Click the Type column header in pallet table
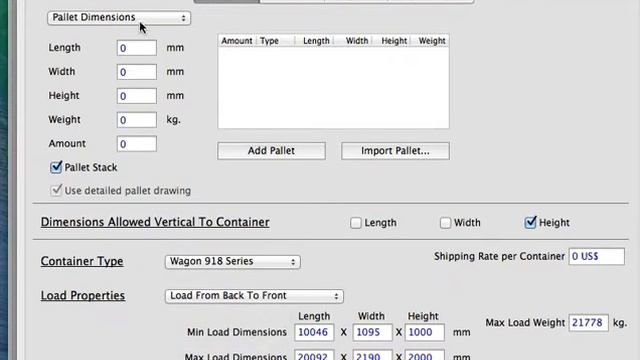This screenshot has width=640, height=360. tap(276, 41)
